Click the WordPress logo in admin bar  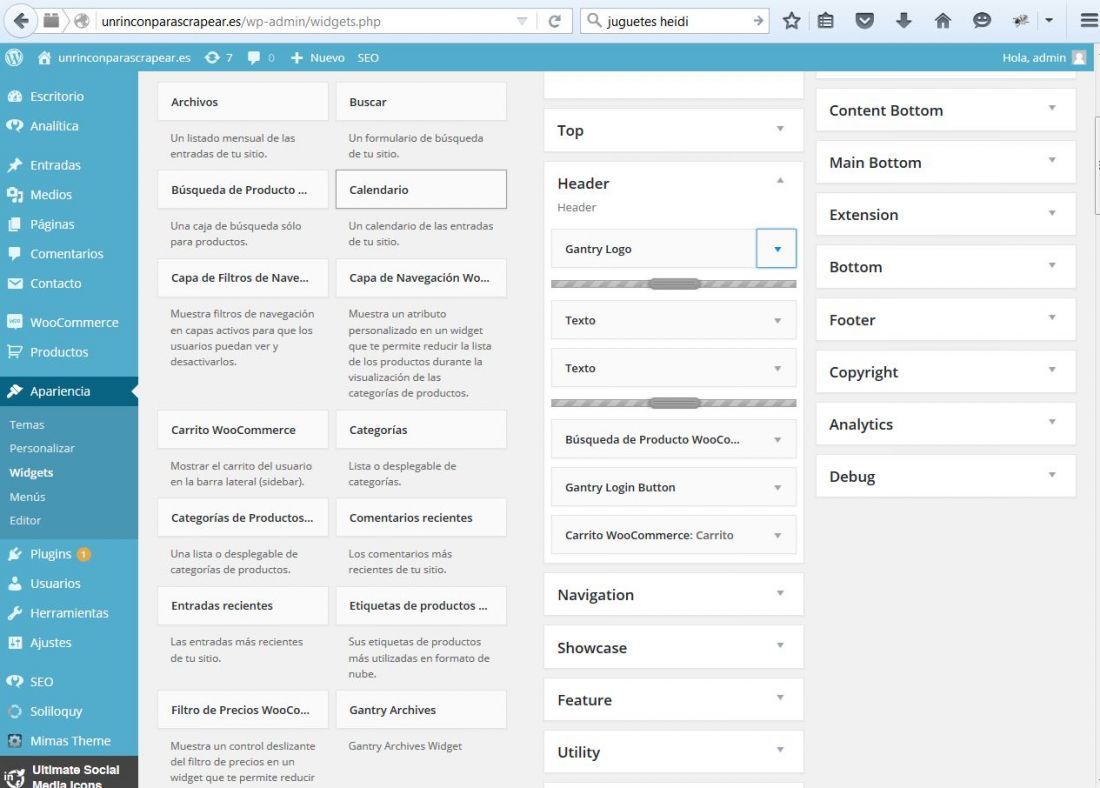[x=14, y=58]
